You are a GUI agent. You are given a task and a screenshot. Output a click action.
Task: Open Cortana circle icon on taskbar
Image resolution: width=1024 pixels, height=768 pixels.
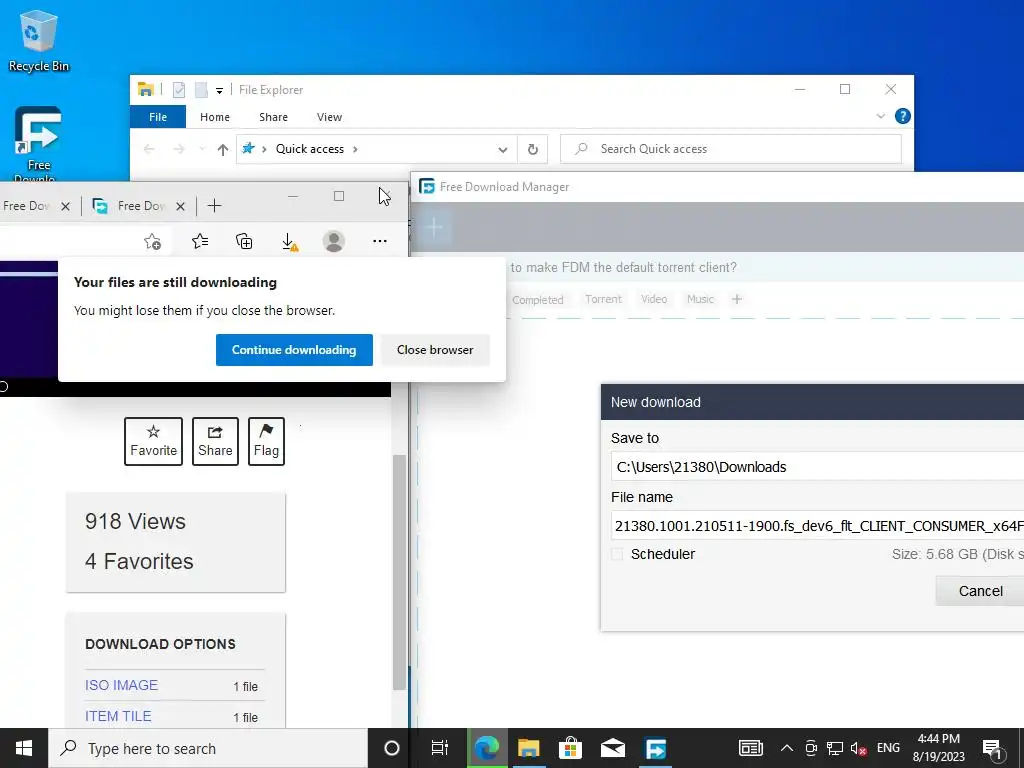(x=392, y=748)
